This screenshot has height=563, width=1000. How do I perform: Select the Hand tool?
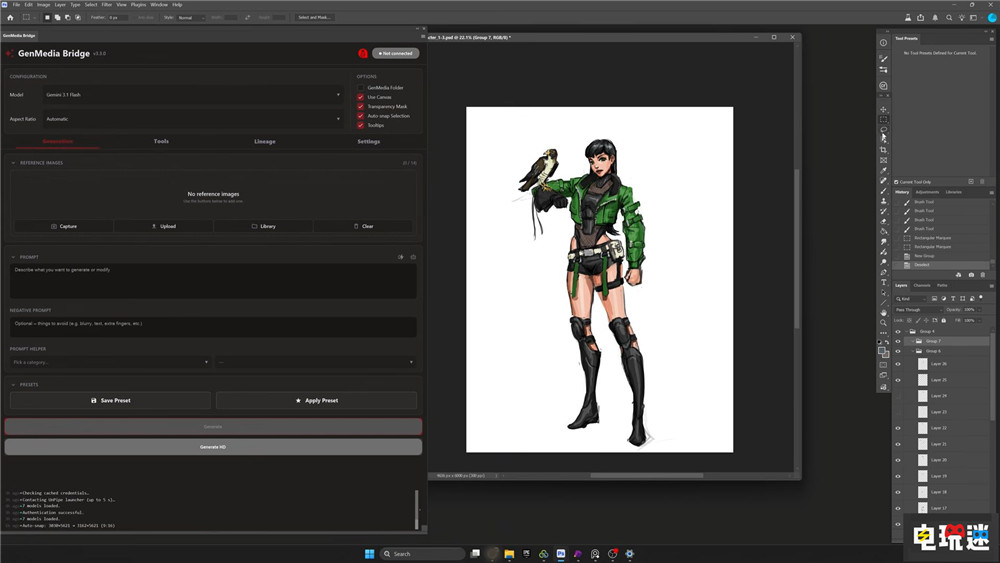pyautogui.click(x=883, y=312)
